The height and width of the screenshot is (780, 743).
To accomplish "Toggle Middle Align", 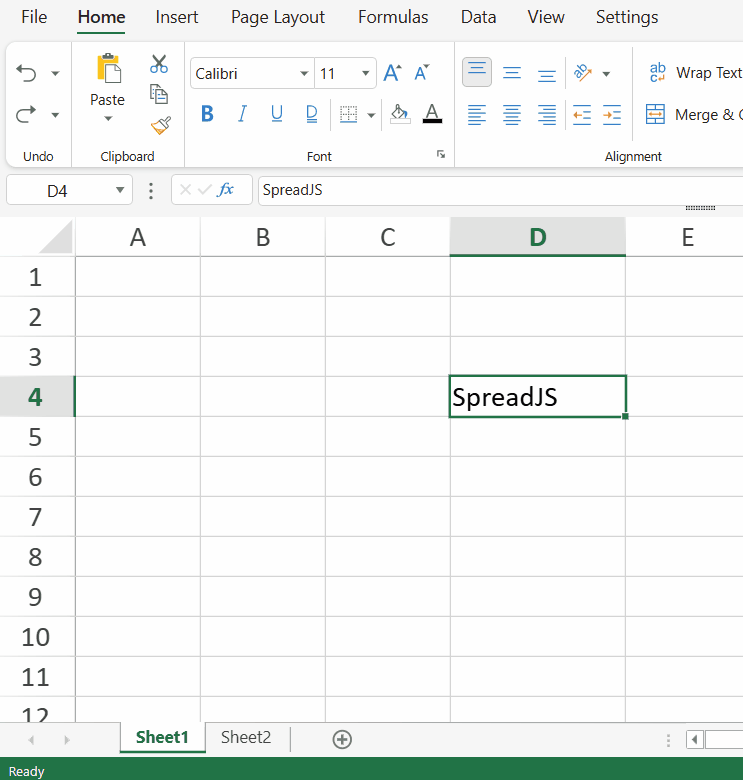I will [x=512, y=73].
